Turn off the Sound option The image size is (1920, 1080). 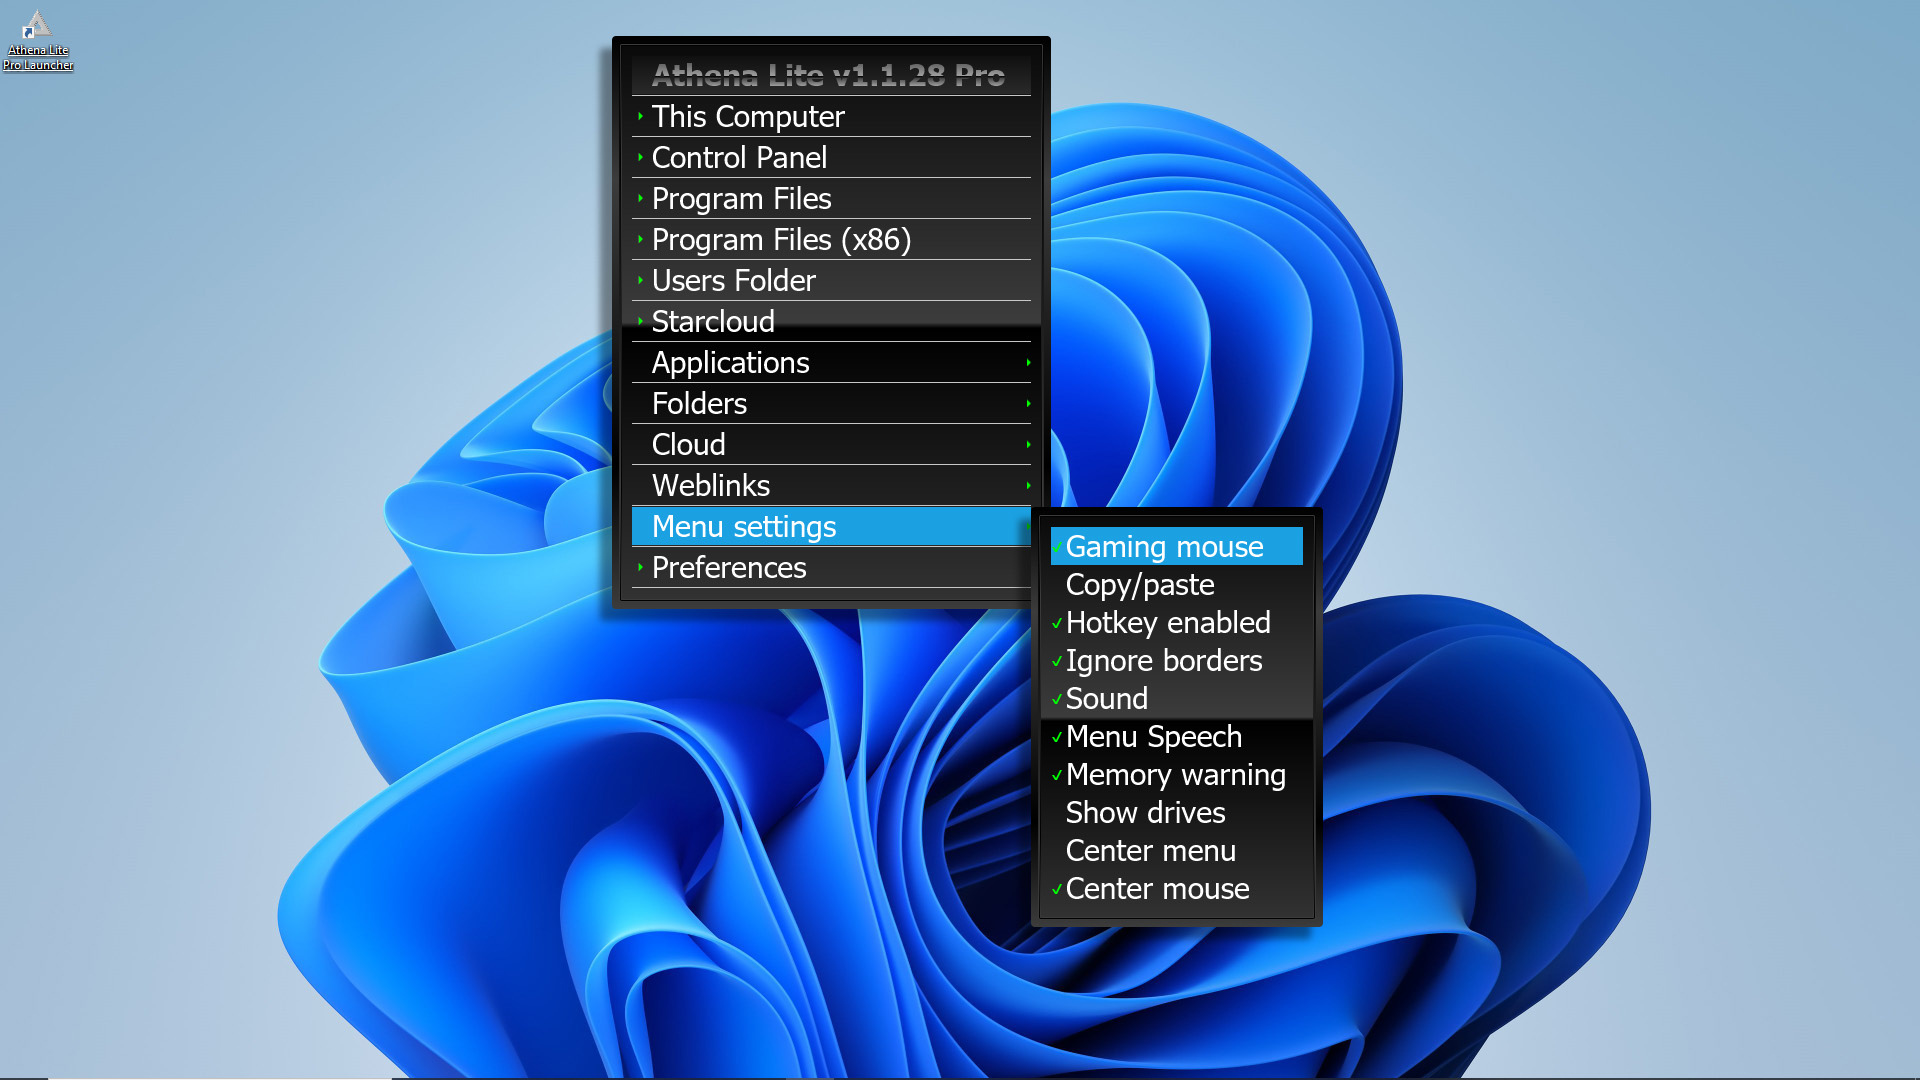point(1106,699)
